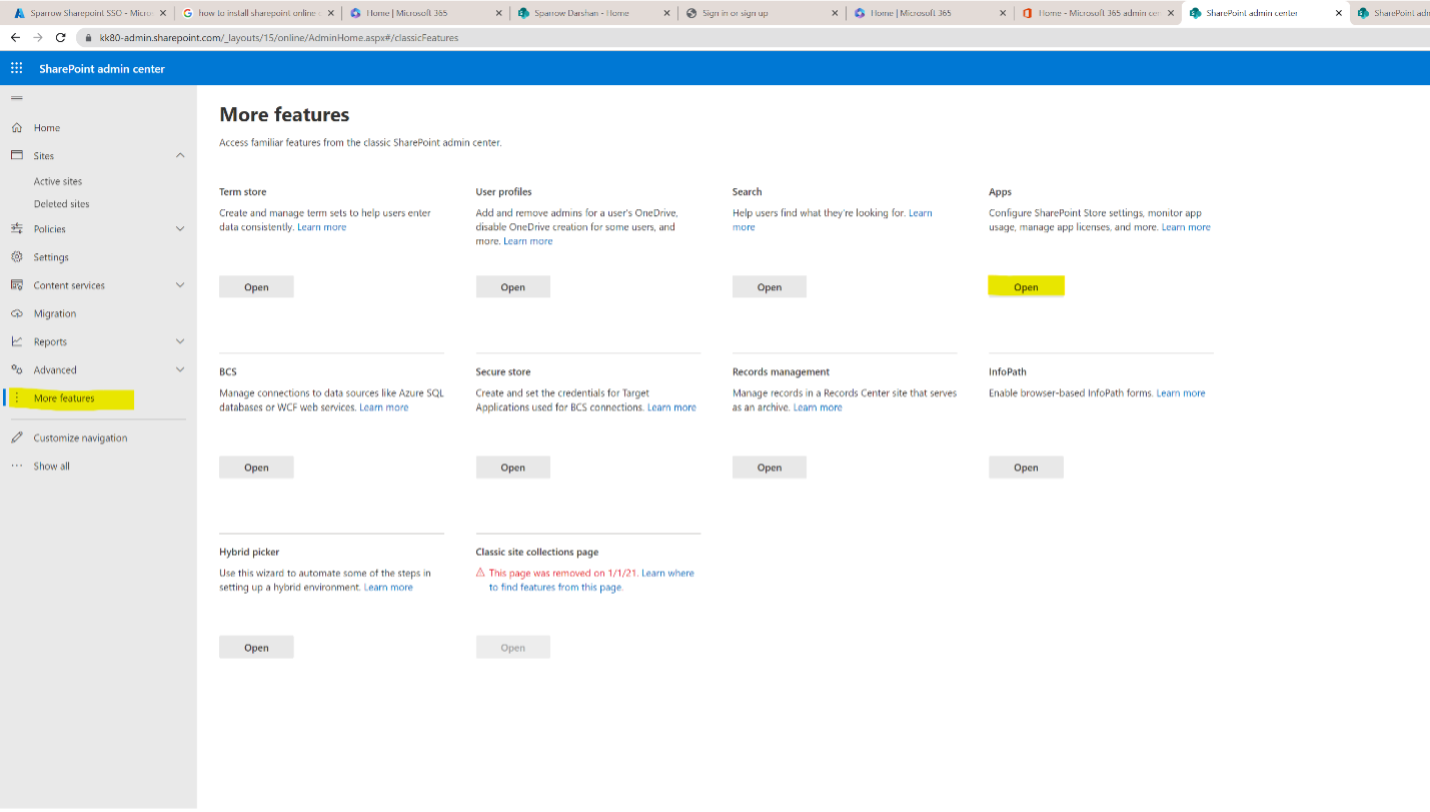Collapse the Sites section in sidebar
This screenshot has height=812, width=1430.
tap(180, 155)
